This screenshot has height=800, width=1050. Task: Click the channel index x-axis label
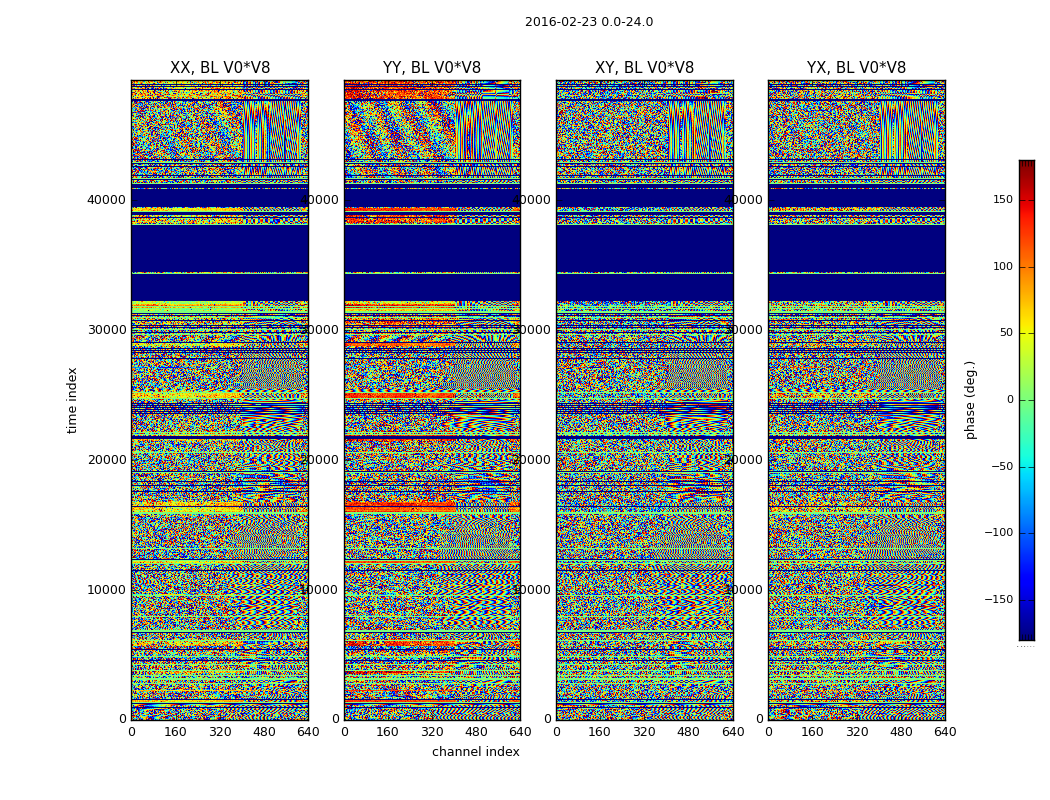point(475,752)
